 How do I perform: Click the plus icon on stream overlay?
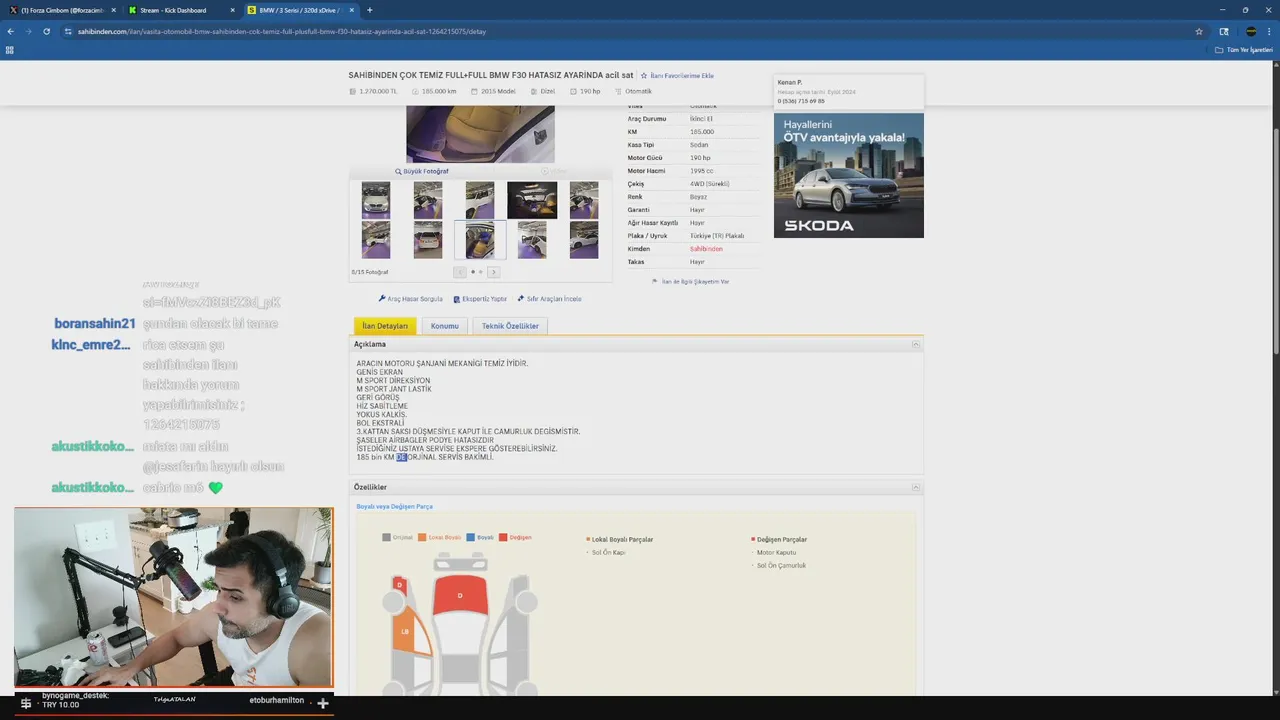(x=322, y=704)
